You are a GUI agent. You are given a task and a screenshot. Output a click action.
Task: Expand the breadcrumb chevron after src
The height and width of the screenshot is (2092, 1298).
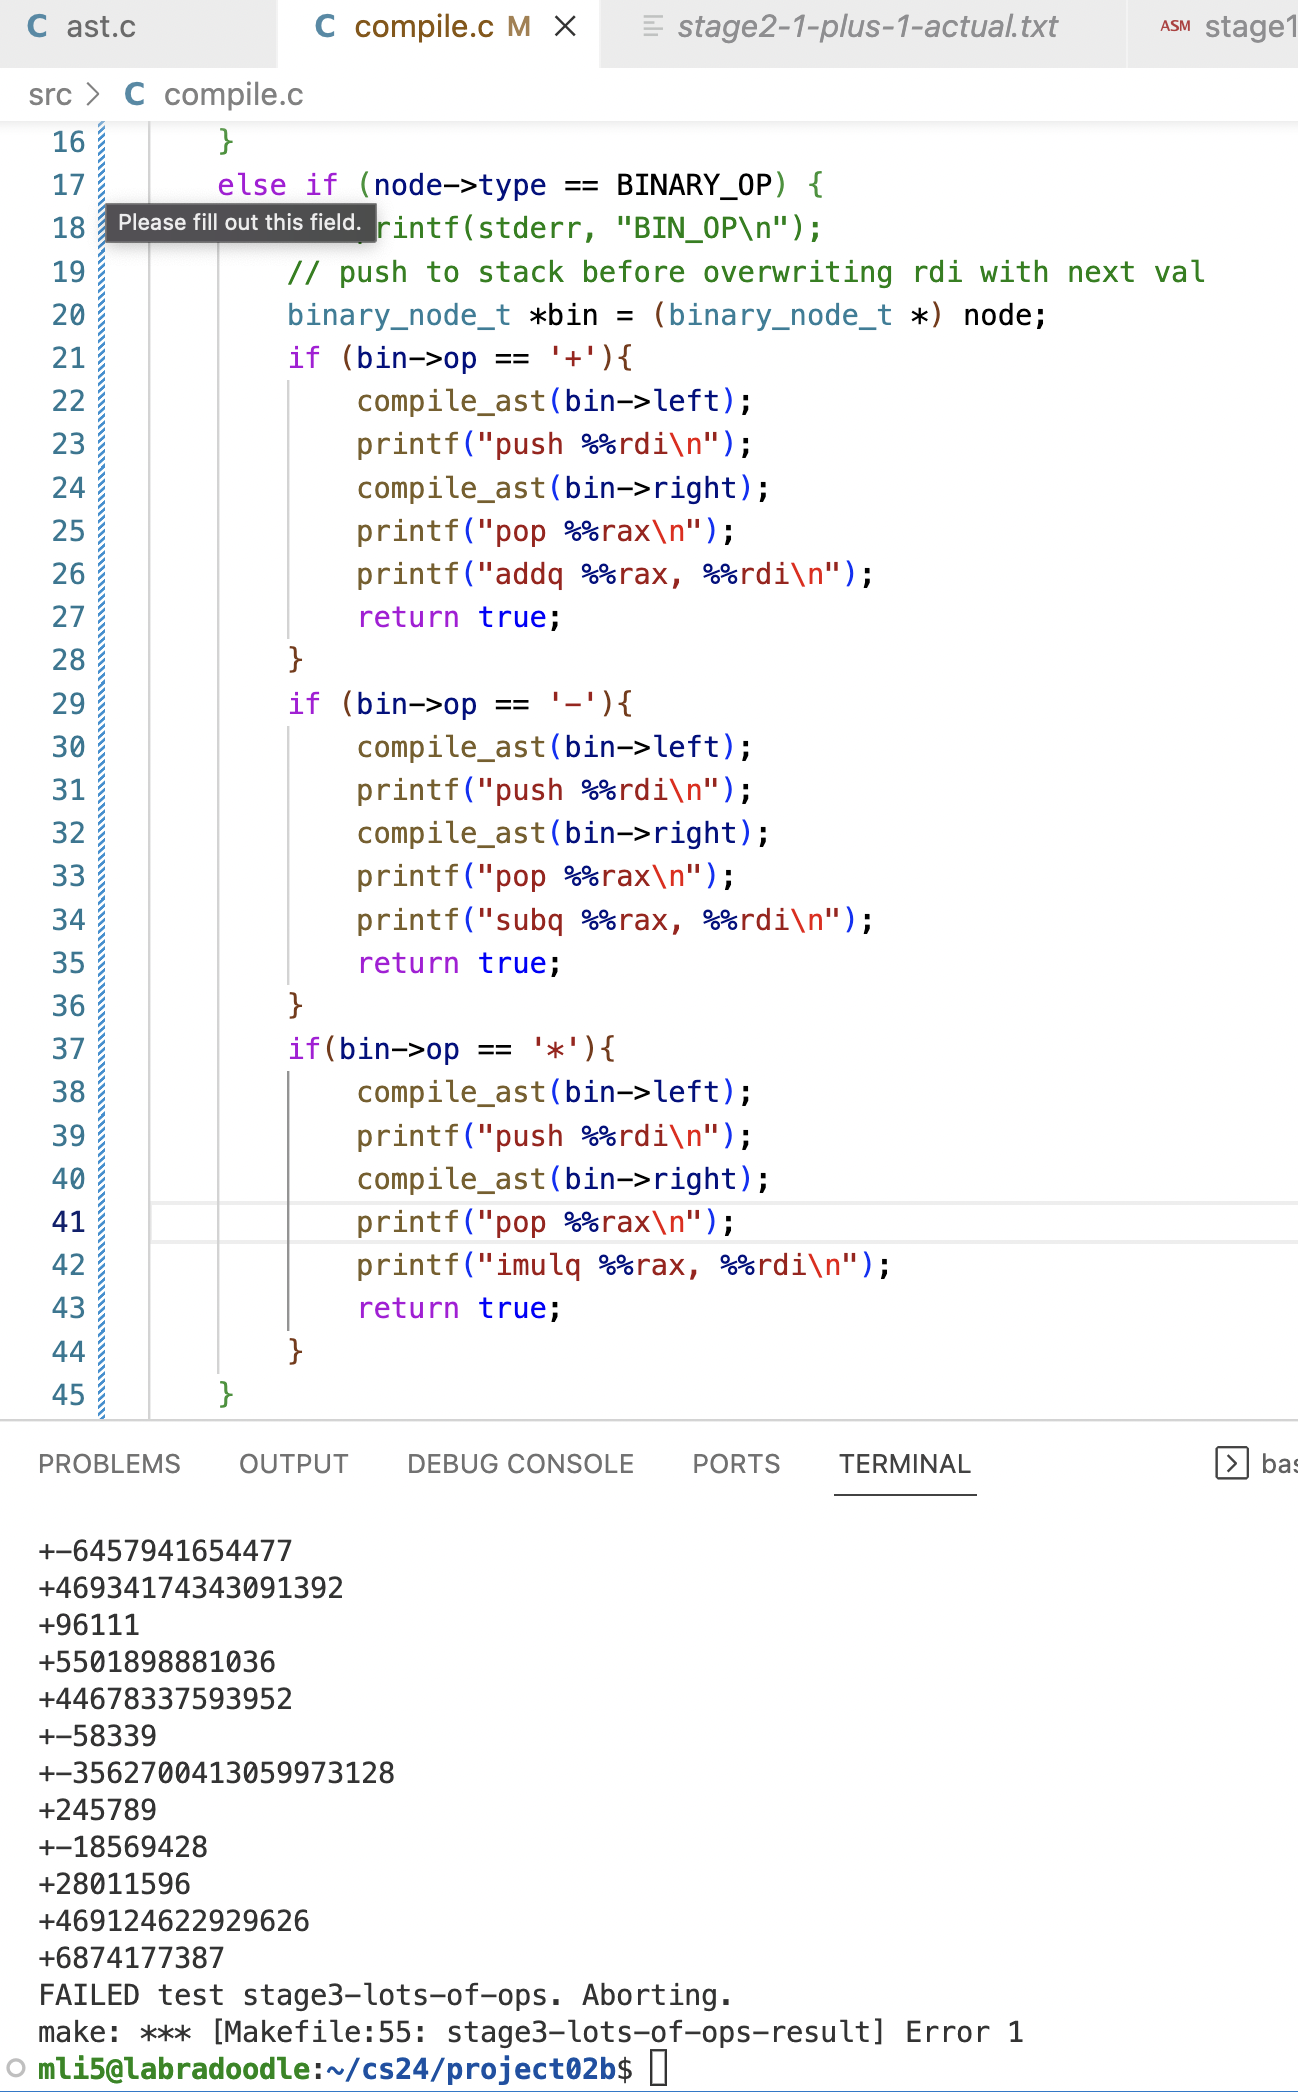click(x=94, y=95)
